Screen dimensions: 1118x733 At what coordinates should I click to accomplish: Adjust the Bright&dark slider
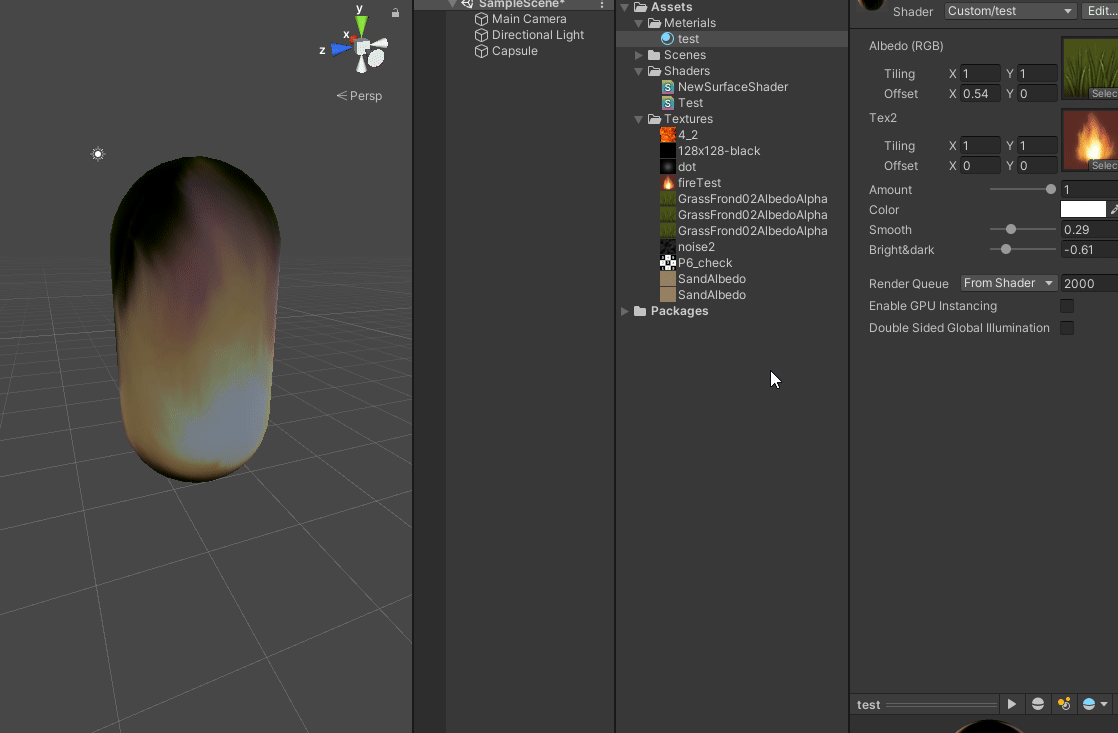1022,250
